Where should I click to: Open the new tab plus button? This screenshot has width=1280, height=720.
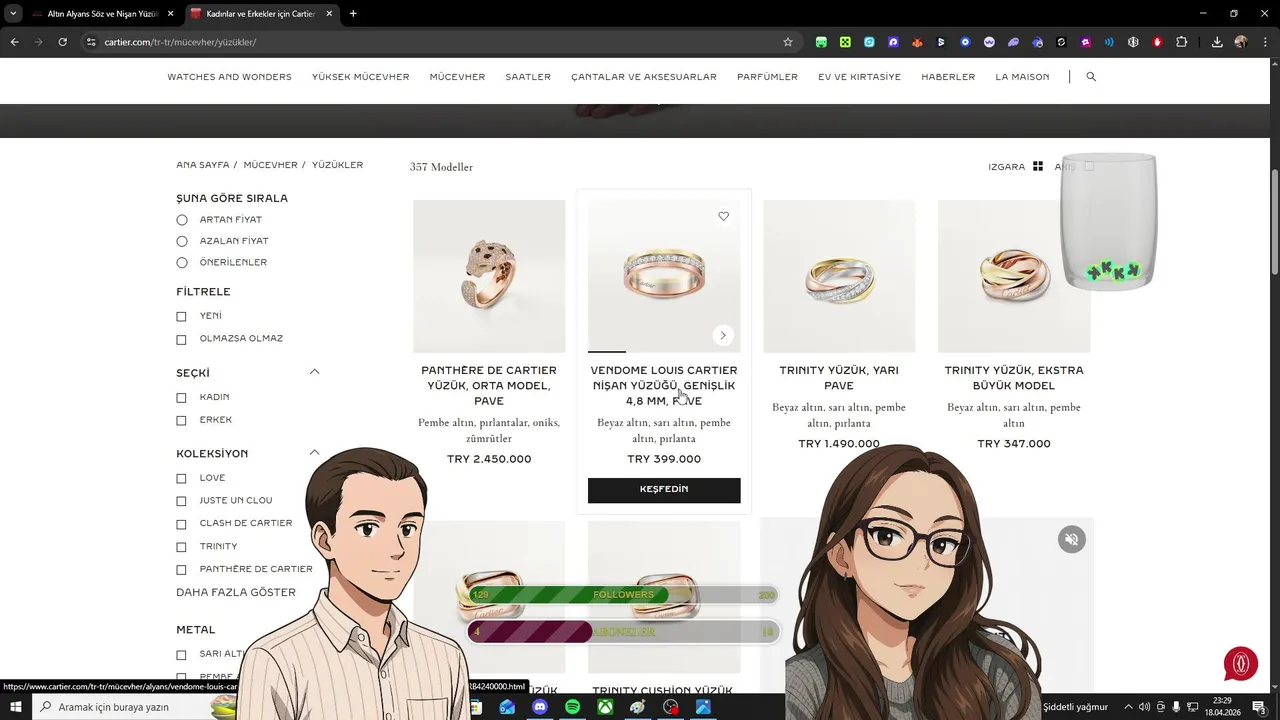[353, 14]
